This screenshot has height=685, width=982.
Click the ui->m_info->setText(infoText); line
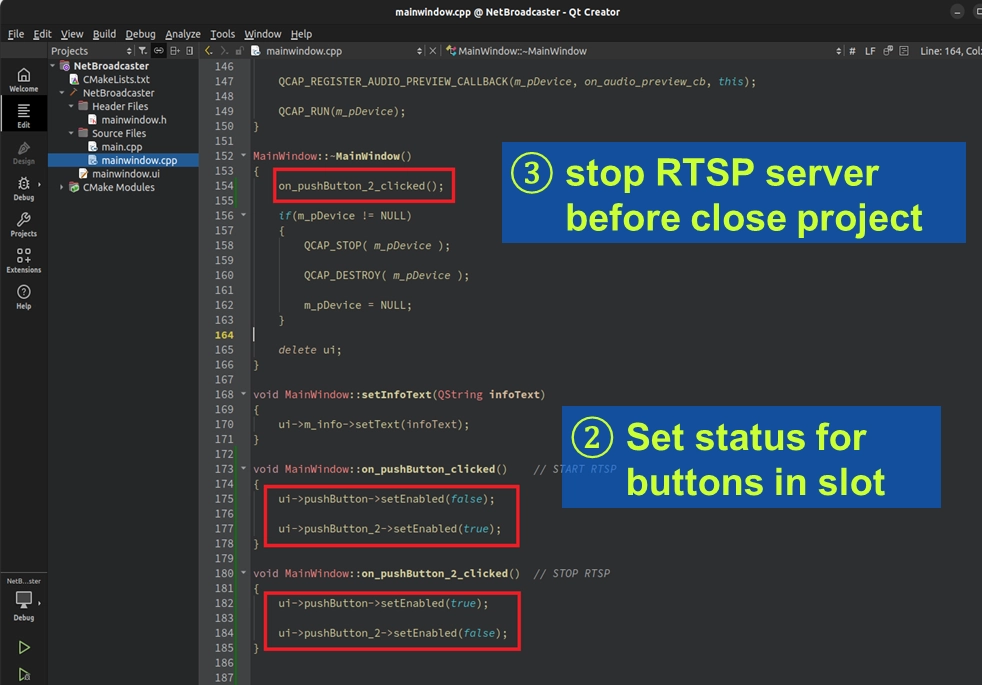click(x=373, y=425)
